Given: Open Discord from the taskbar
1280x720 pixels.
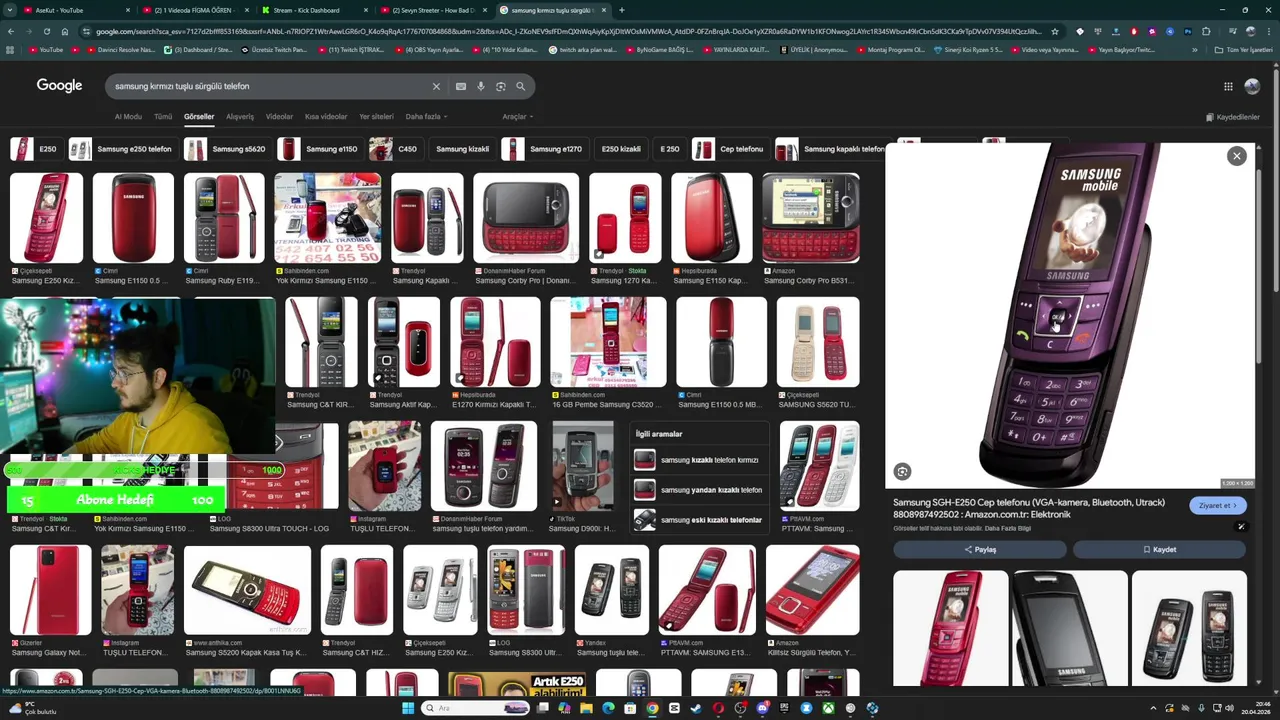Looking at the screenshot, I should pyautogui.click(x=762, y=708).
